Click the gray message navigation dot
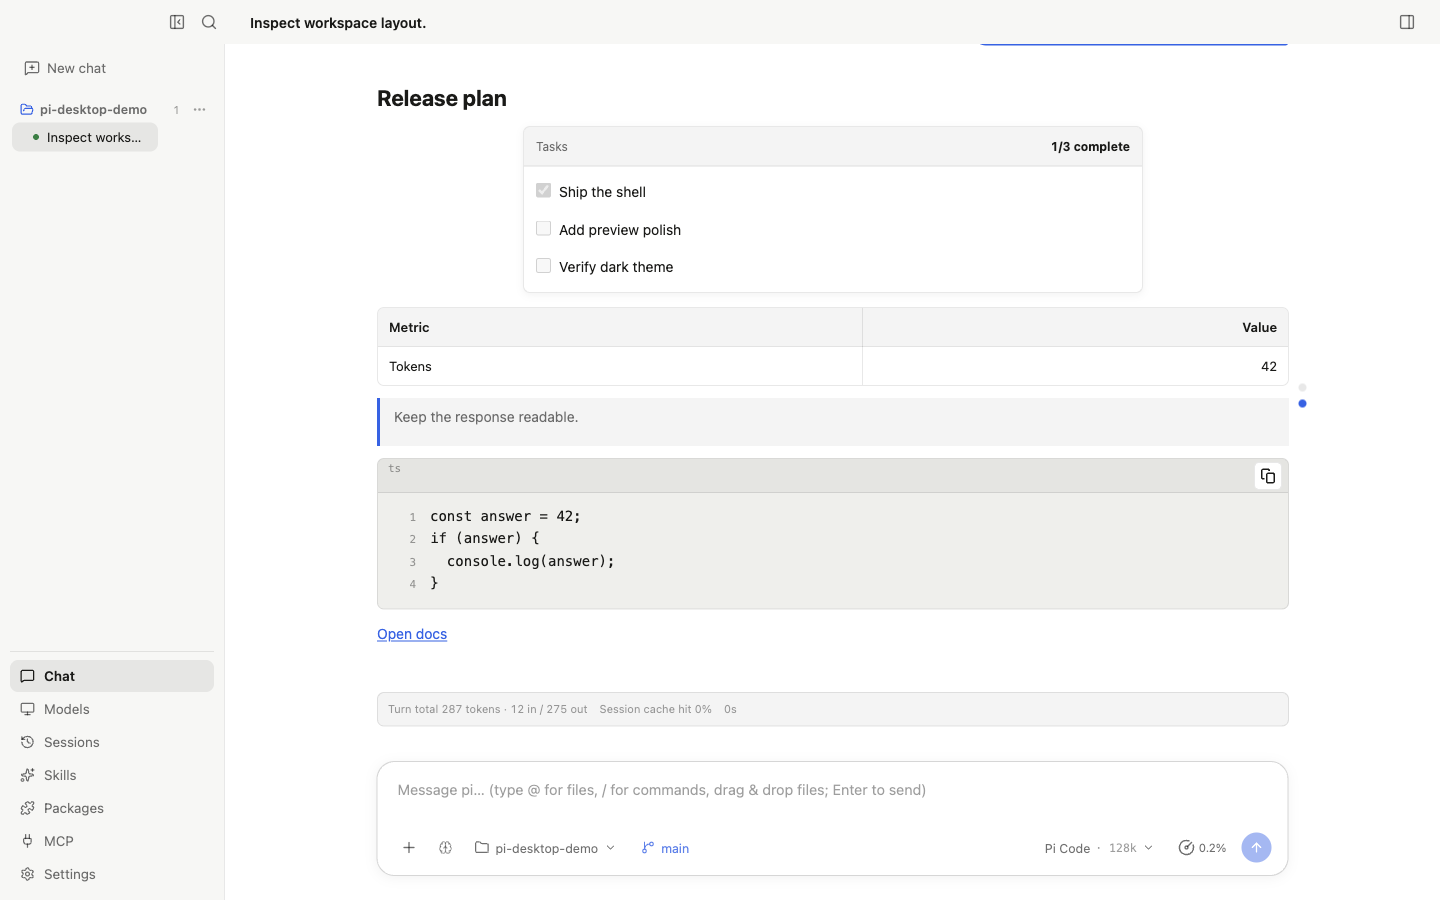Viewport: 1440px width, 900px height. tap(1302, 387)
